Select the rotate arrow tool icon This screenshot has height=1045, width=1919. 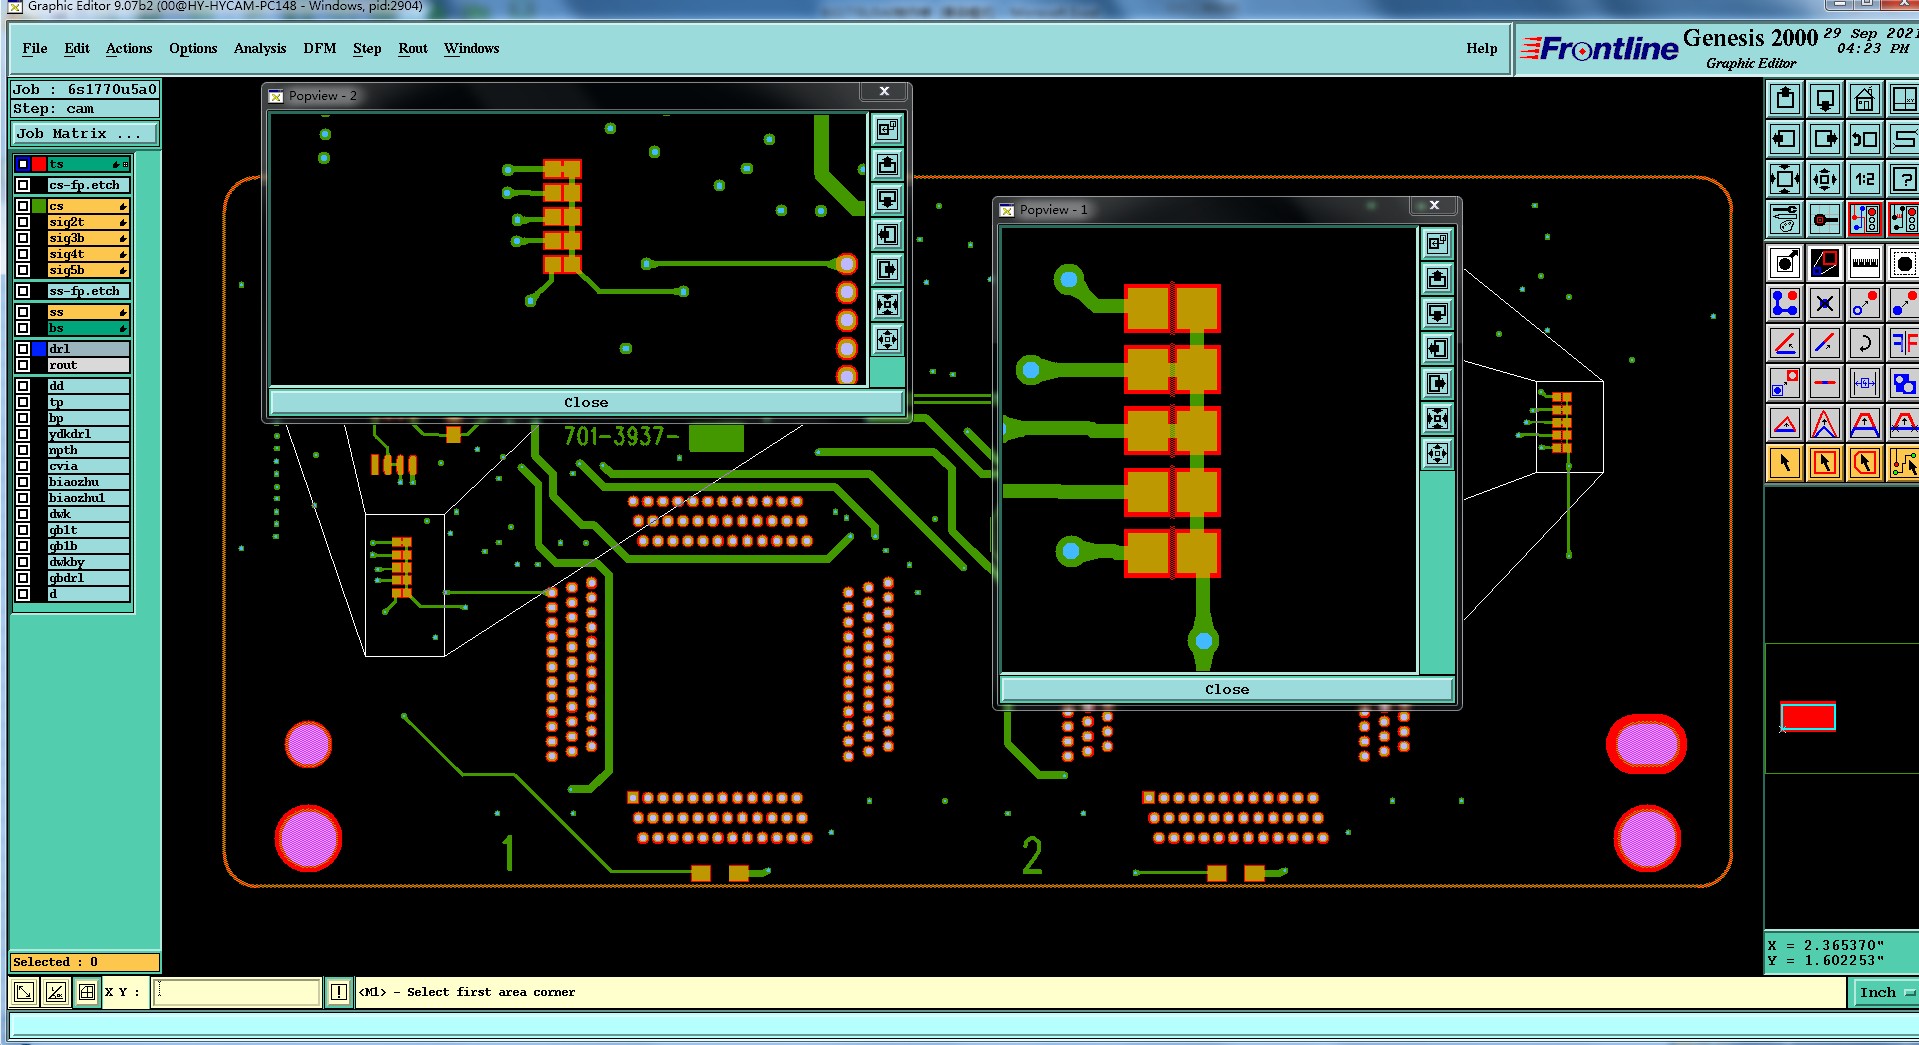[x=1864, y=343]
